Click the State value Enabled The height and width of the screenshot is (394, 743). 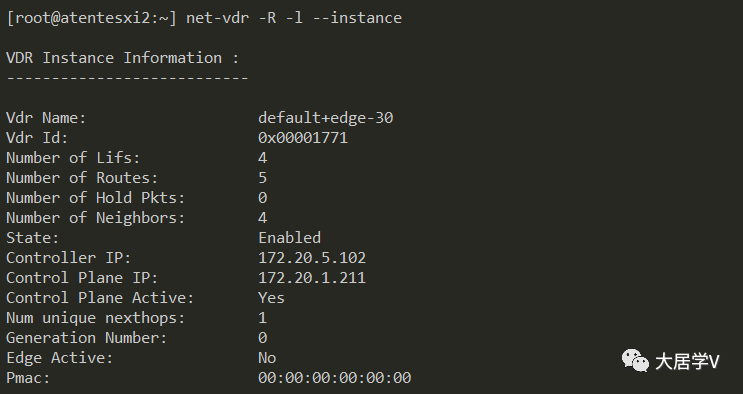point(290,238)
